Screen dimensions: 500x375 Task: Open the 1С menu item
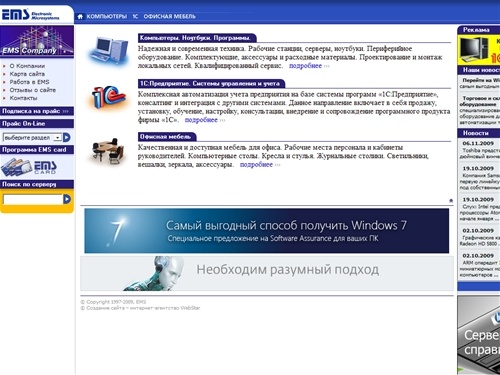[135, 16]
